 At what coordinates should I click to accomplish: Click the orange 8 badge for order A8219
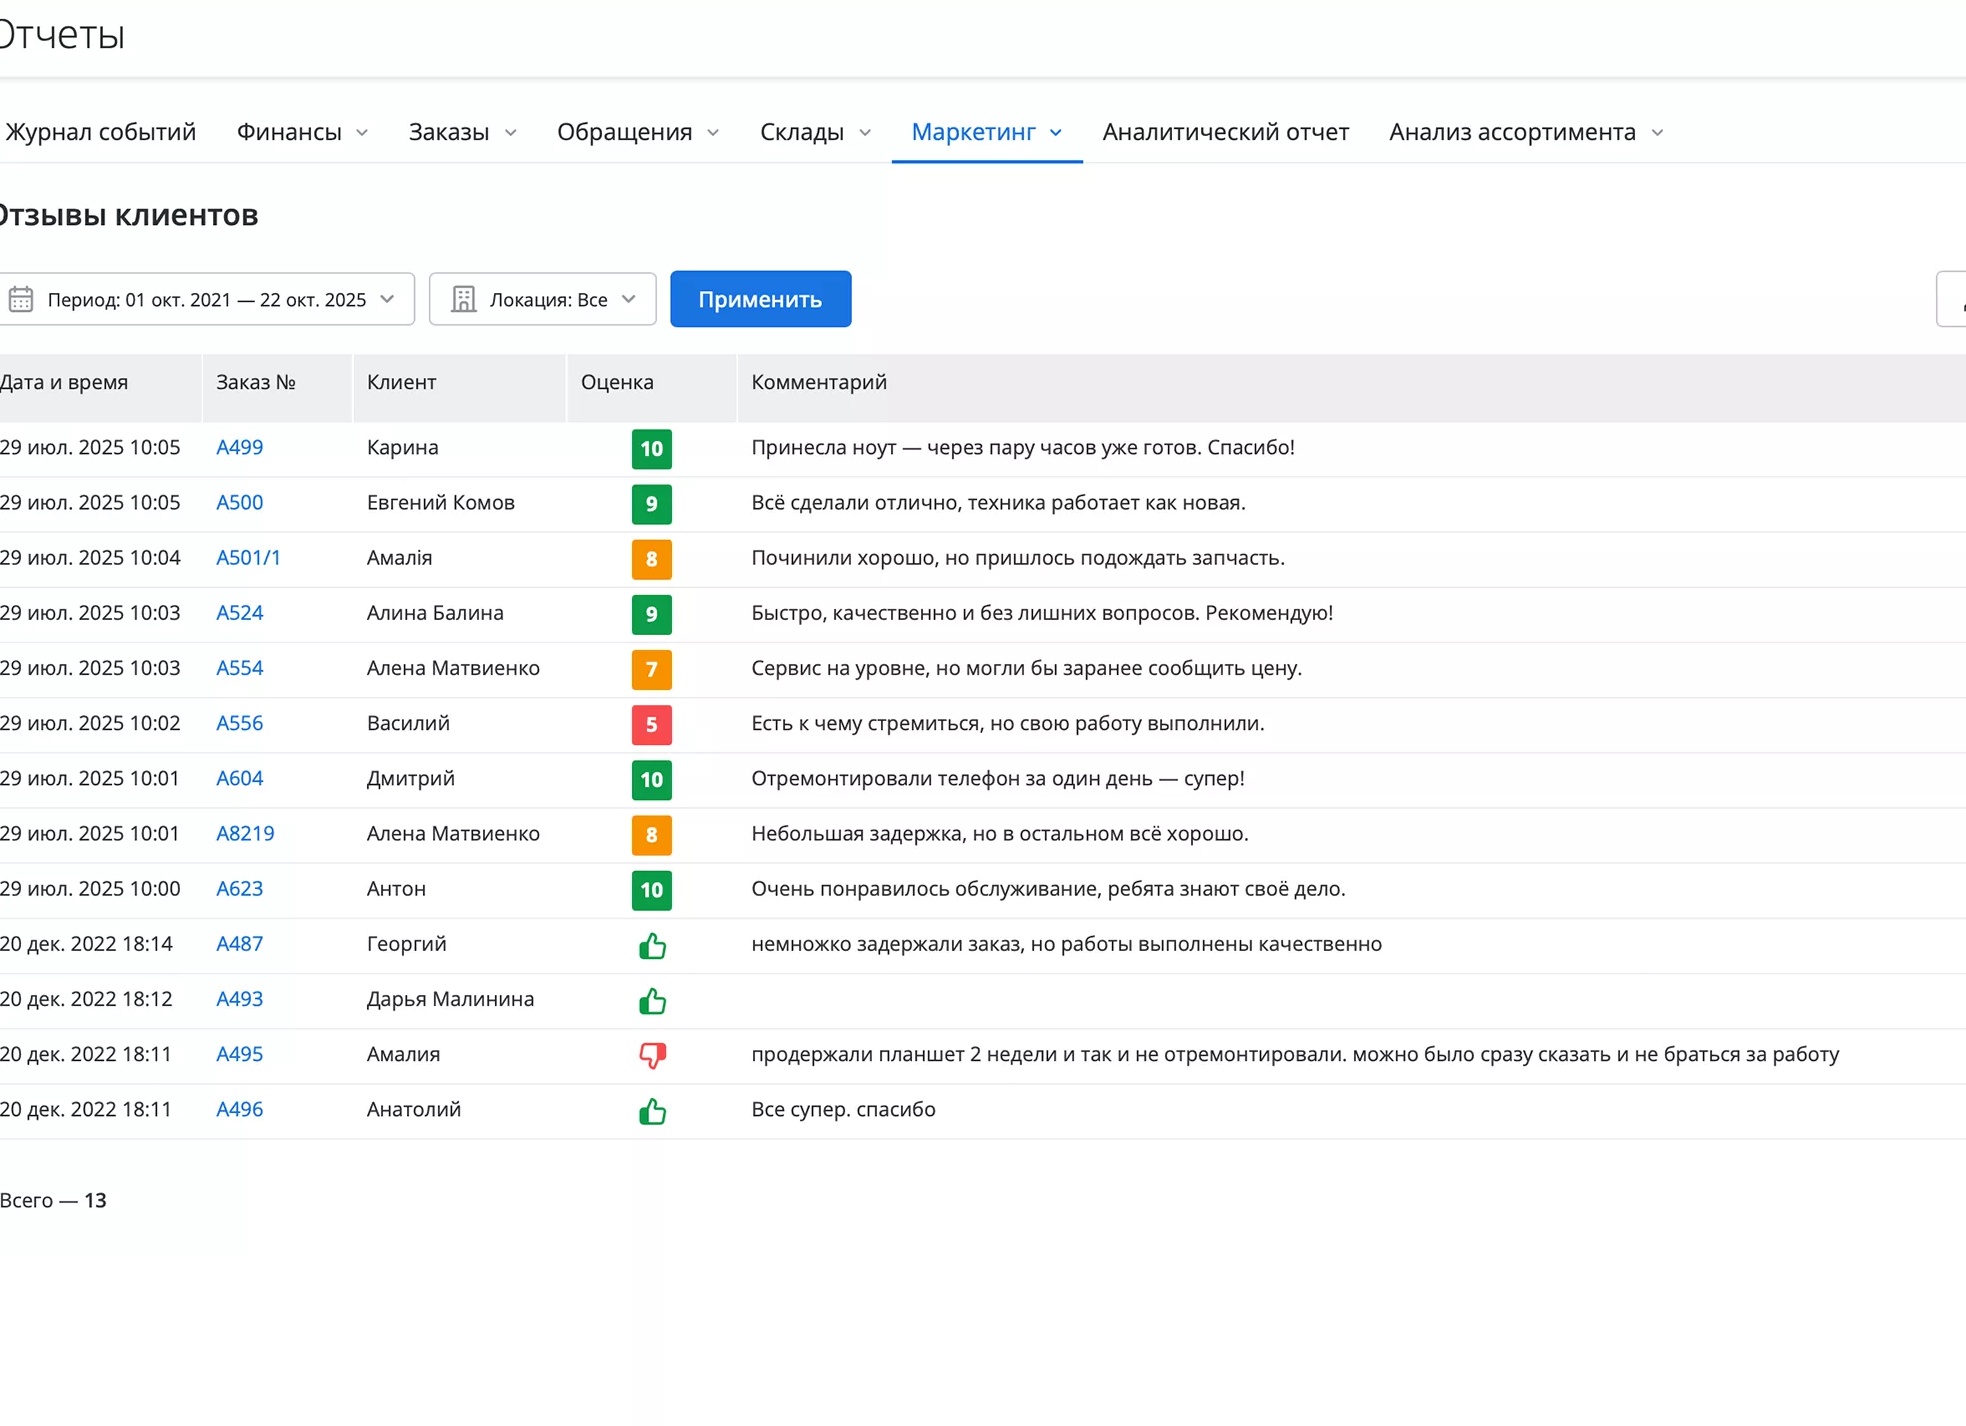click(651, 834)
